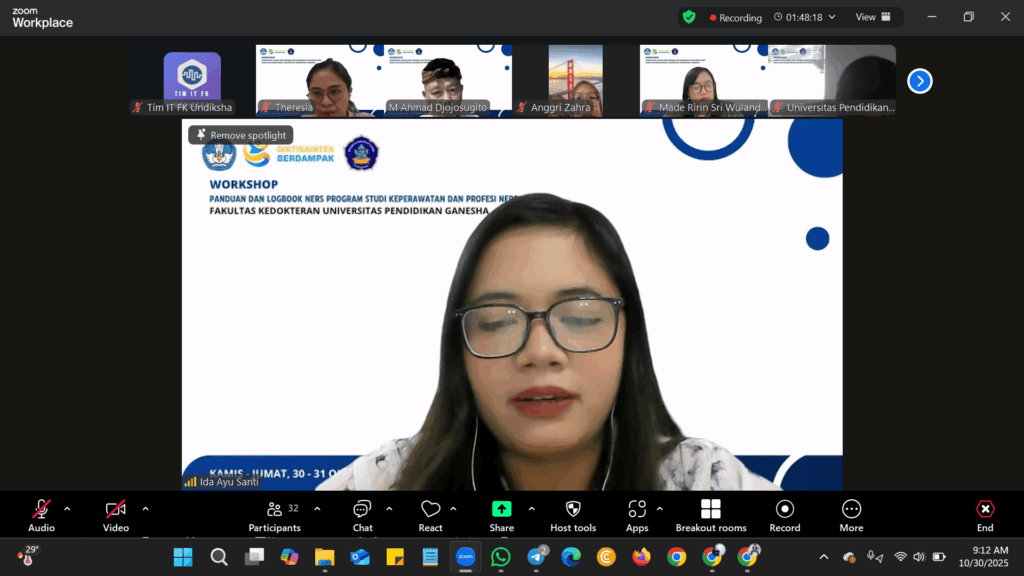The height and width of the screenshot is (576, 1024).
Task: Click the green Share screen icon
Action: [501, 510]
